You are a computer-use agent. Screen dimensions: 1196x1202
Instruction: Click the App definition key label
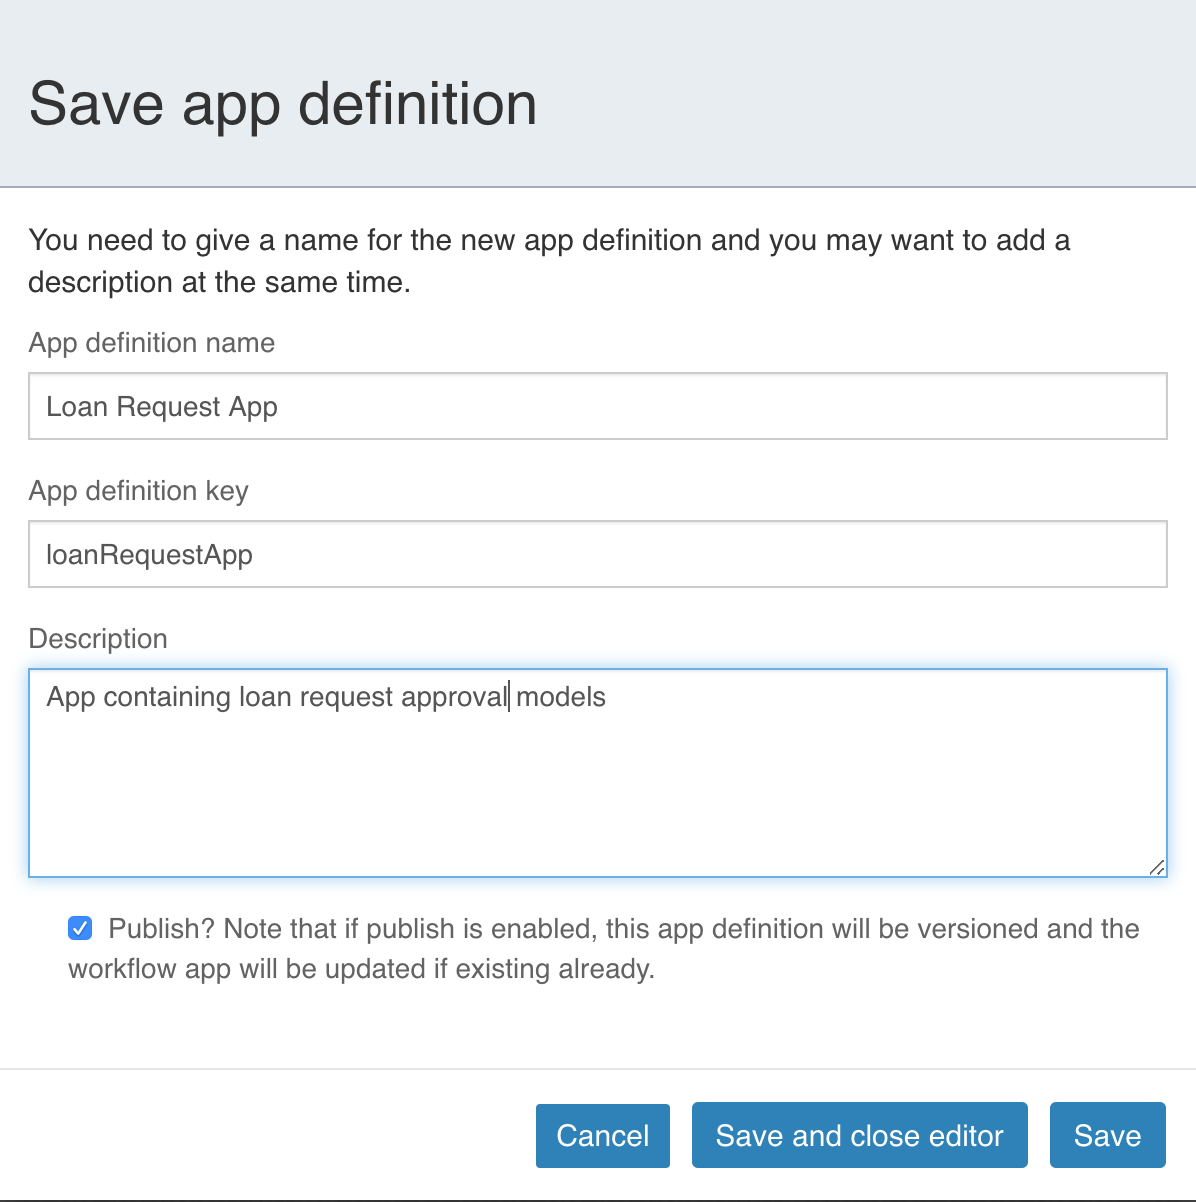[x=138, y=491]
